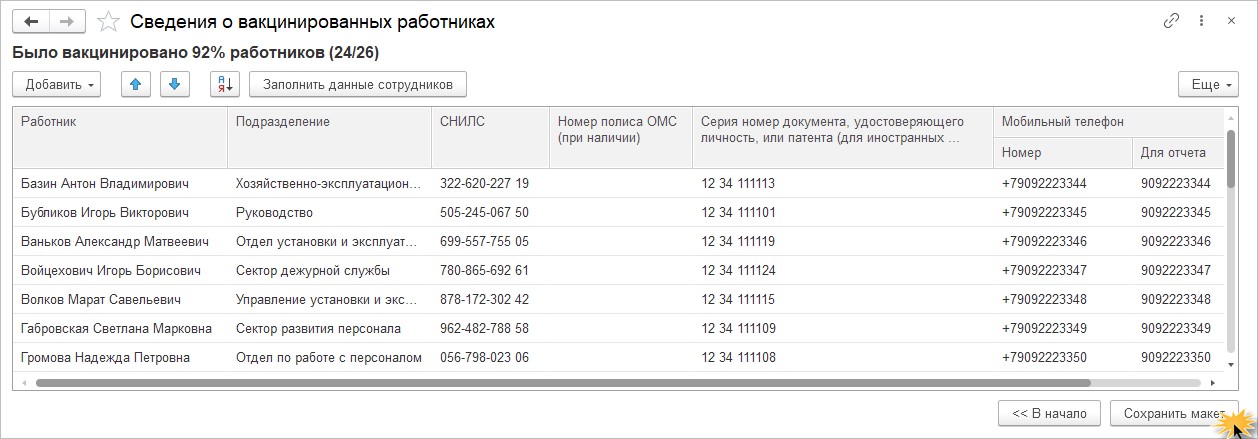Viewport: 1258px width, 439px height.
Task: Sort the list with the А-Я icon
Action: 225,84
